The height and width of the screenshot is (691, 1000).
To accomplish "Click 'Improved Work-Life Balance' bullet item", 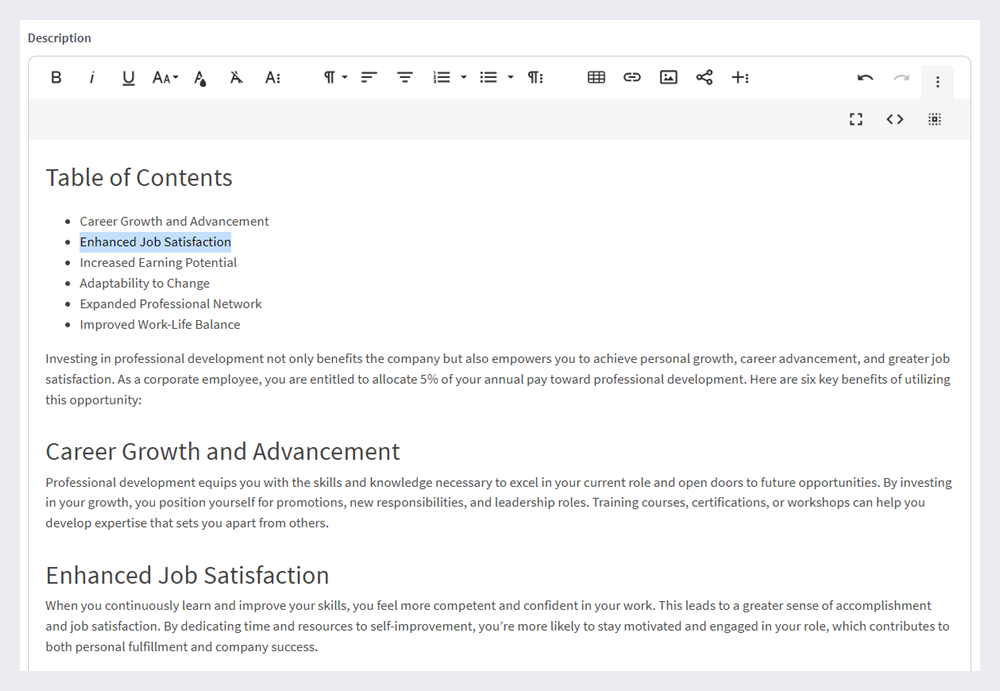I will pyautogui.click(x=159, y=324).
